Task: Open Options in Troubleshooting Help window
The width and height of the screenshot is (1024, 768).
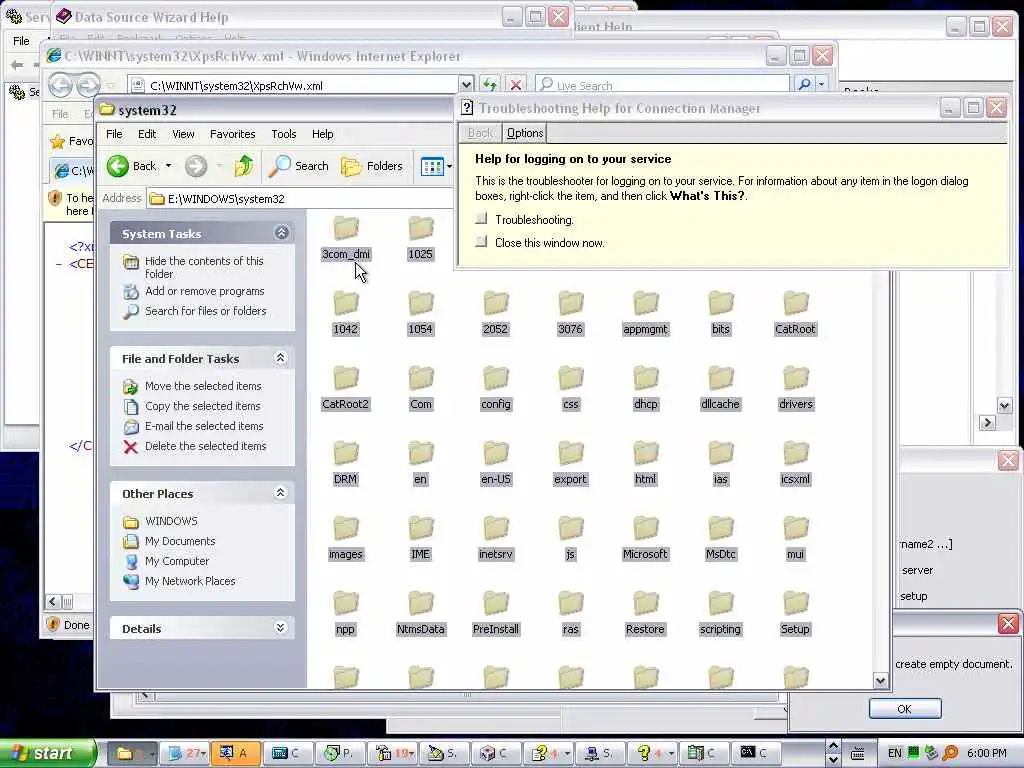Action: 525,133
